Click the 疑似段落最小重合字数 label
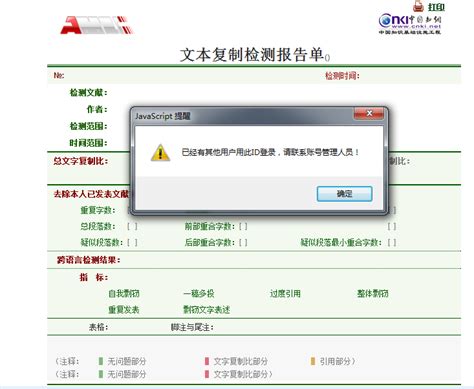 click(341, 242)
